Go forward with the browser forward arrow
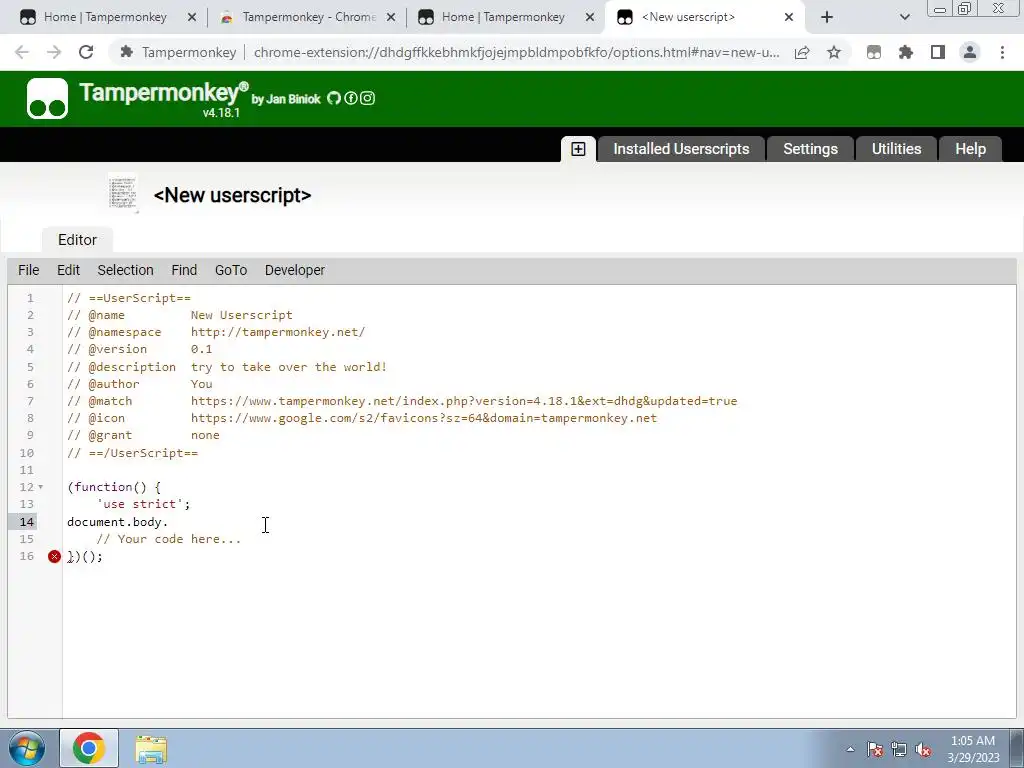This screenshot has width=1024, height=768. tap(54, 52)
